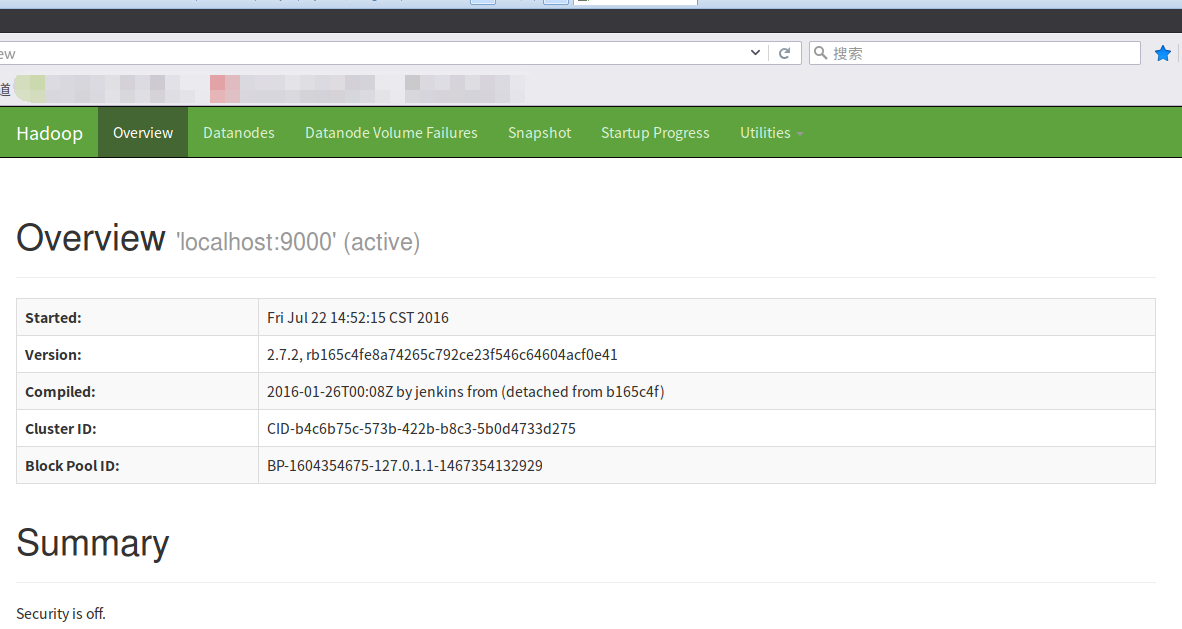Image resolution: width=1182 pixels, height=629 pixels.
Task: Open the Overview tab
Action: point(142,133)
